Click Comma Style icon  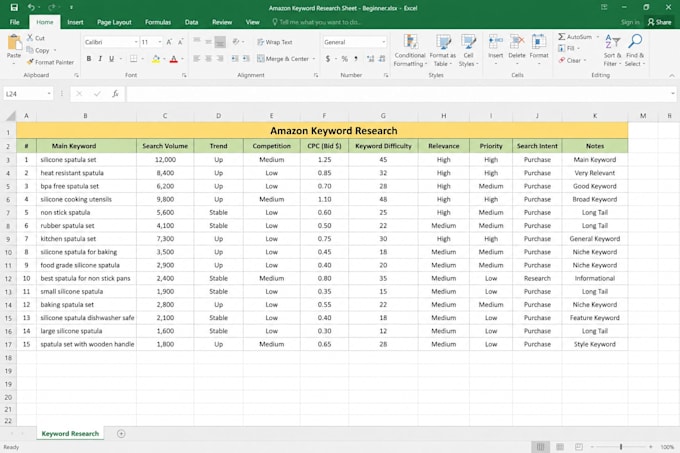click(x=356, y=59)
